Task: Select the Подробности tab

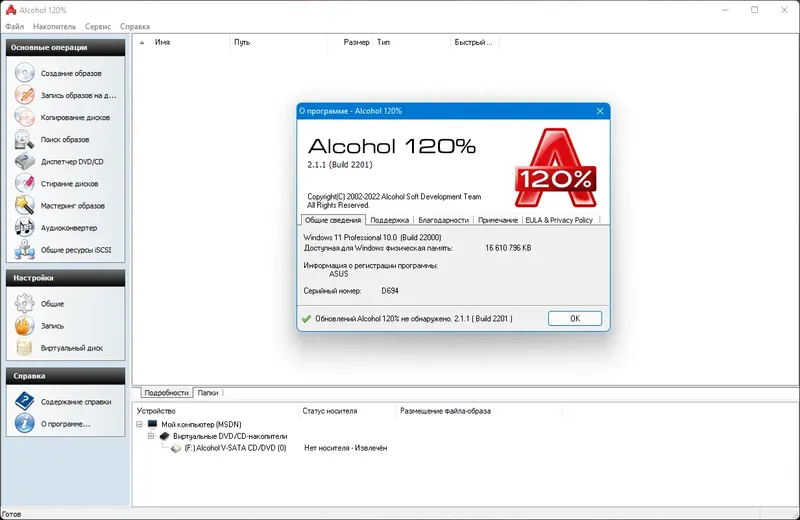Action: pyautogui.click(x=166, y=392)
